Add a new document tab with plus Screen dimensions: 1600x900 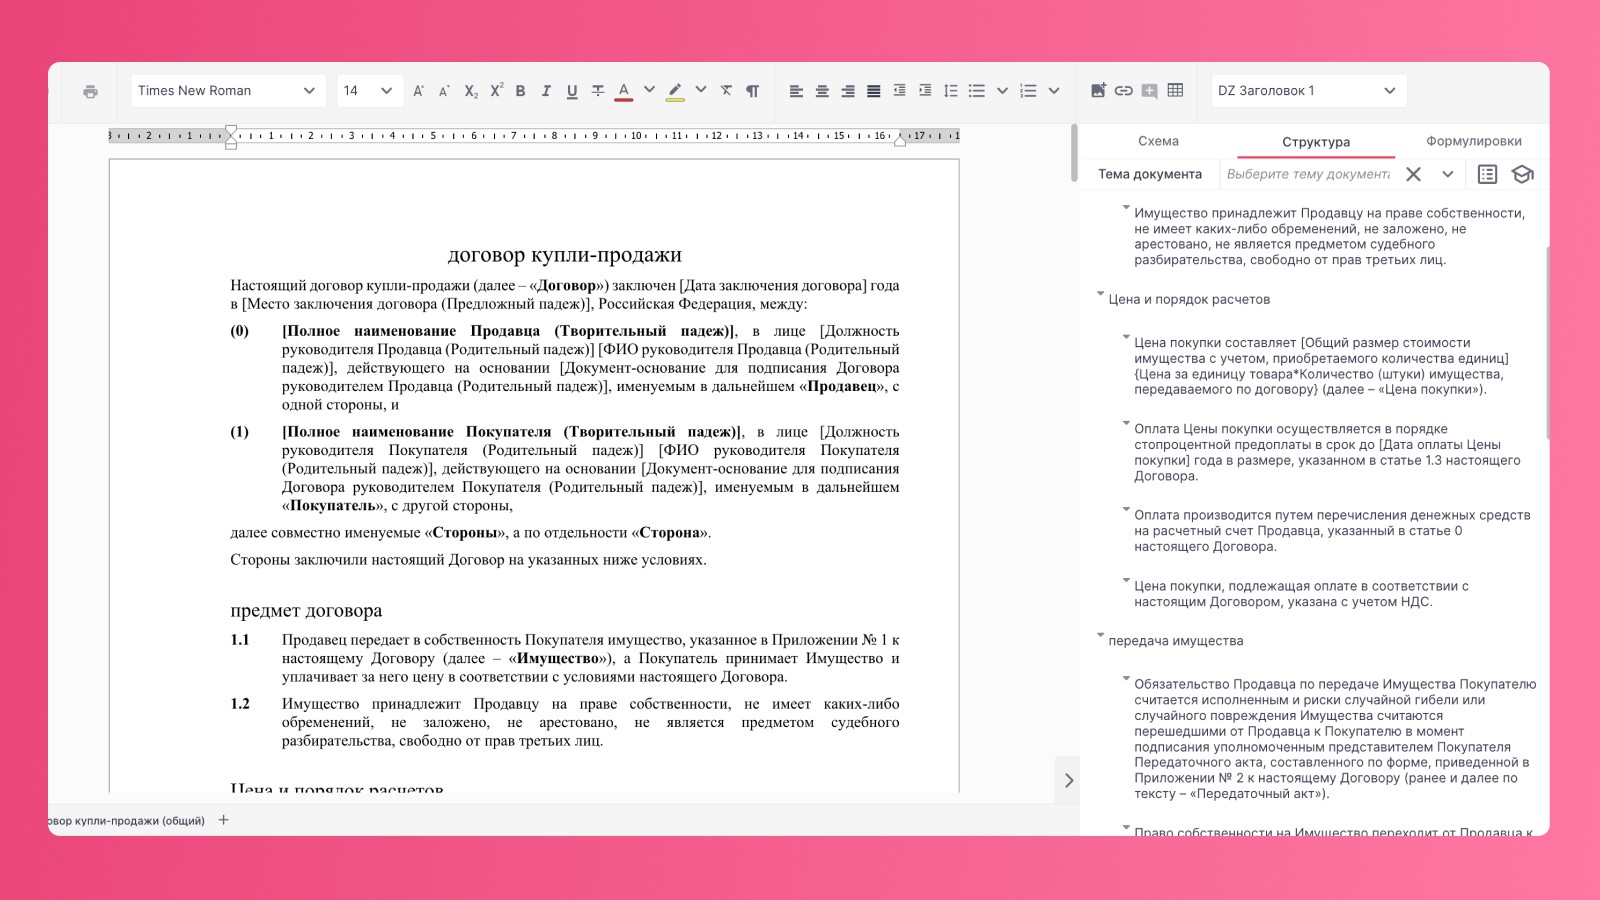223,820
